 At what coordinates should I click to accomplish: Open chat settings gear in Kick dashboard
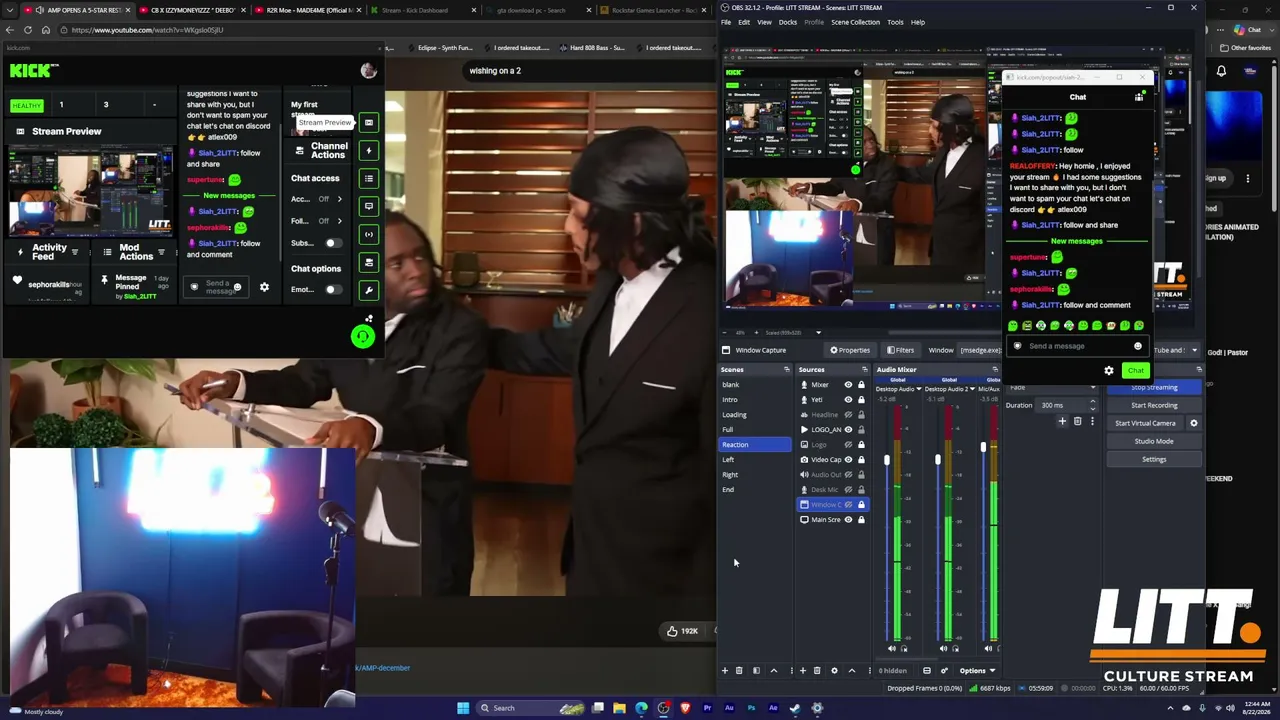pos(264,287)
